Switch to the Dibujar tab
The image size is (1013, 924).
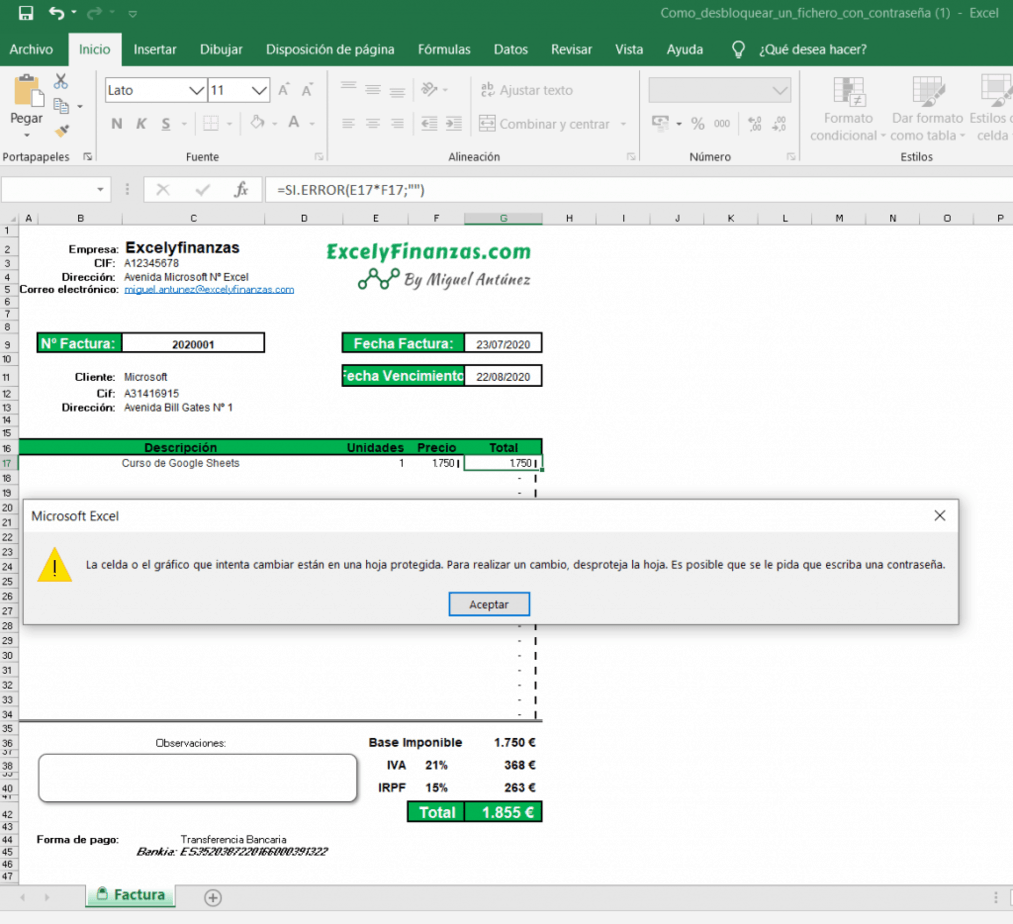click(221, 49)
